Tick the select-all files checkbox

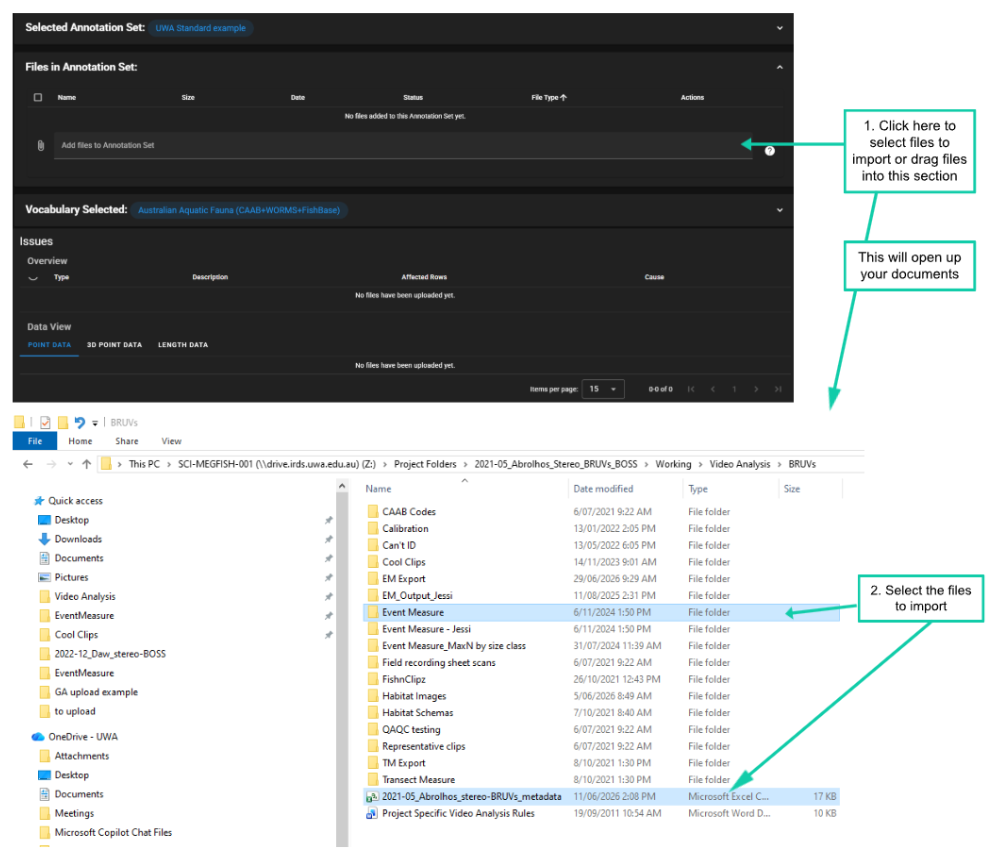tap(38, 97)
